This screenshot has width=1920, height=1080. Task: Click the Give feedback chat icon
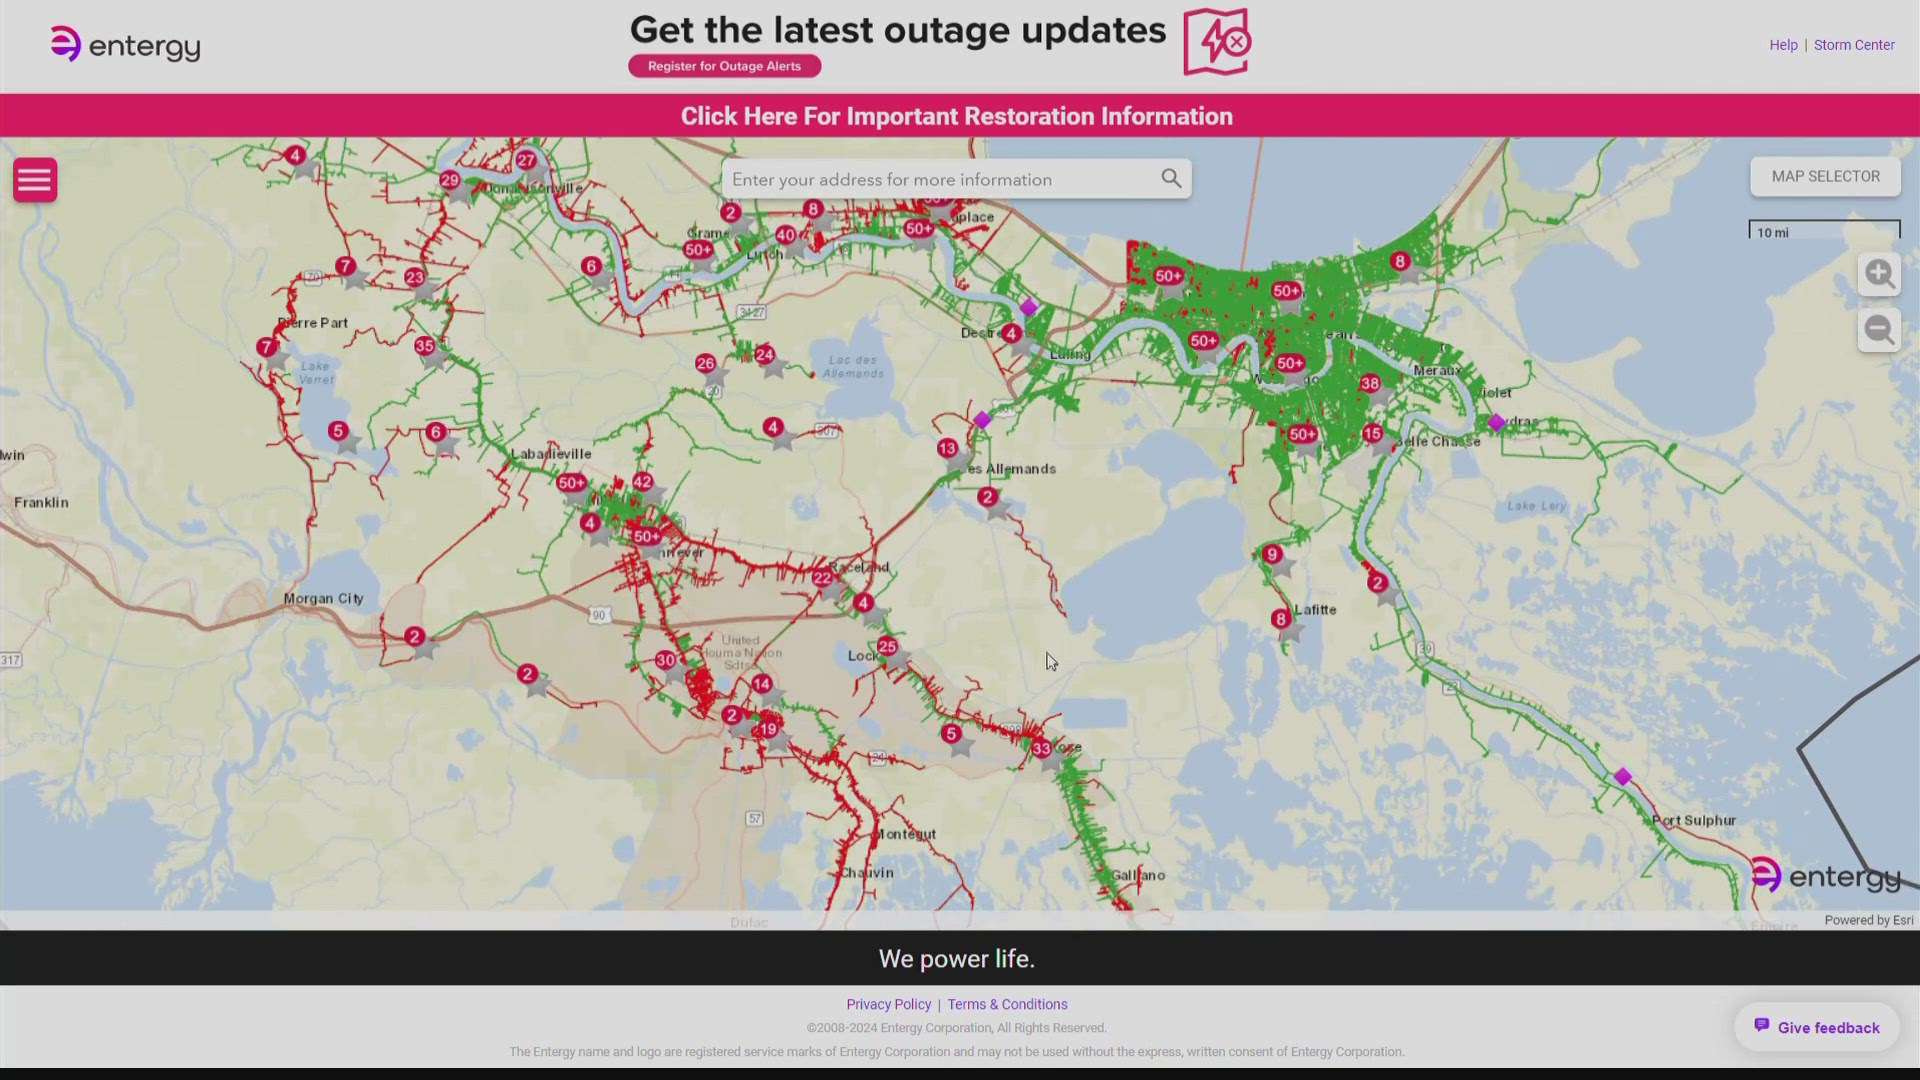[x=1762, y=1027]
